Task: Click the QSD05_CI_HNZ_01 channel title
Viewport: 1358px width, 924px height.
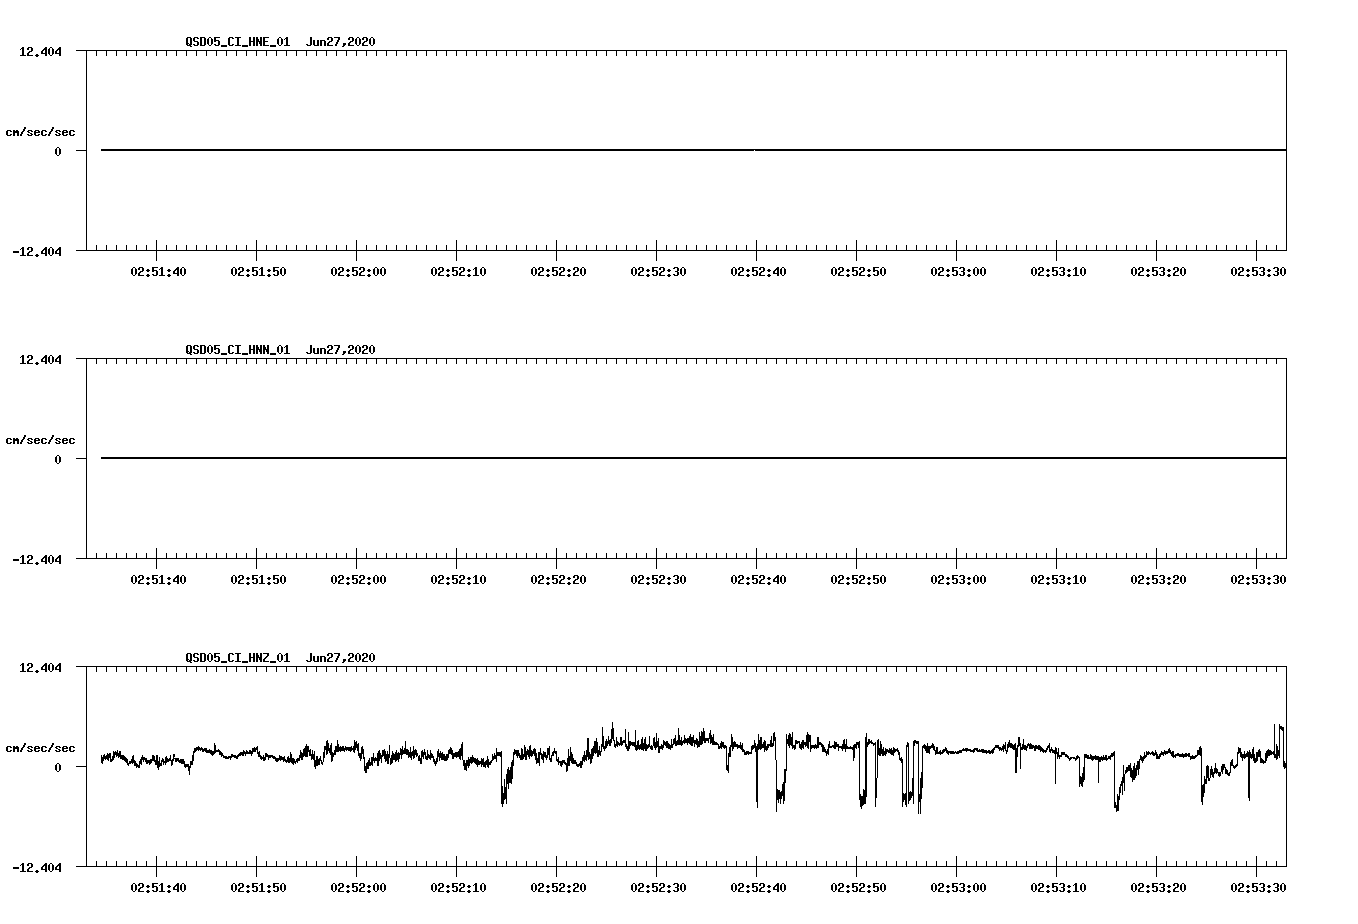Action: click(x=238, y=658)
